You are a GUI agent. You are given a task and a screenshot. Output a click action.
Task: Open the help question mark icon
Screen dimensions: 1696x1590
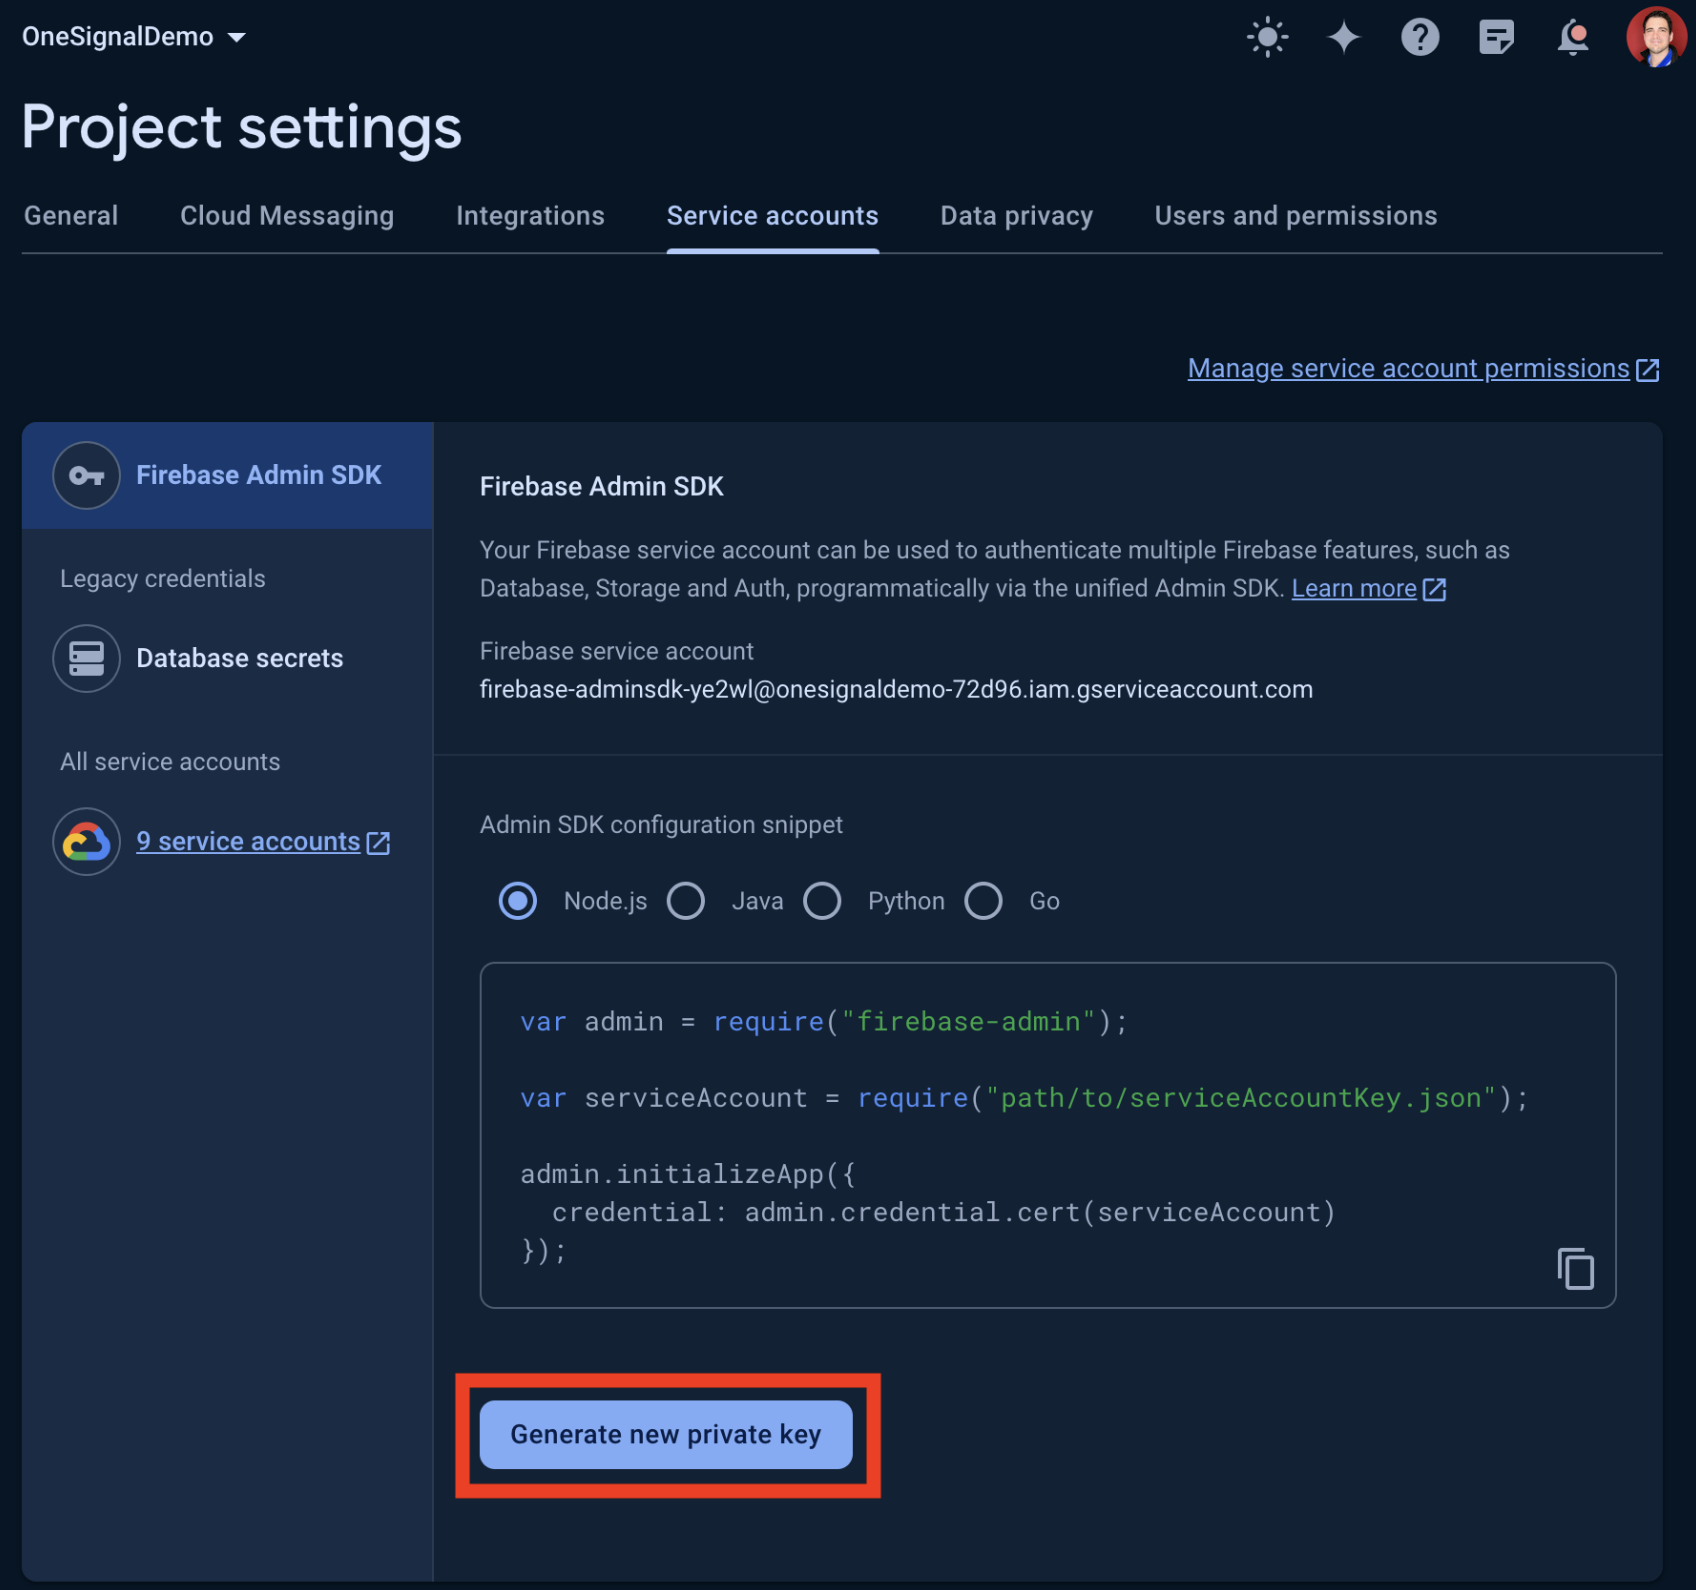pyautogui.click(x=1419, y=38)
